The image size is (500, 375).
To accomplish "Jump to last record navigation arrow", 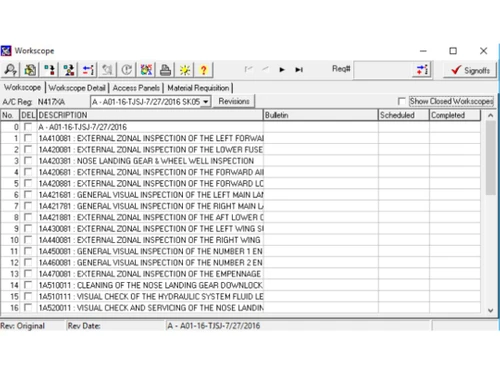I will coord(299,70).
